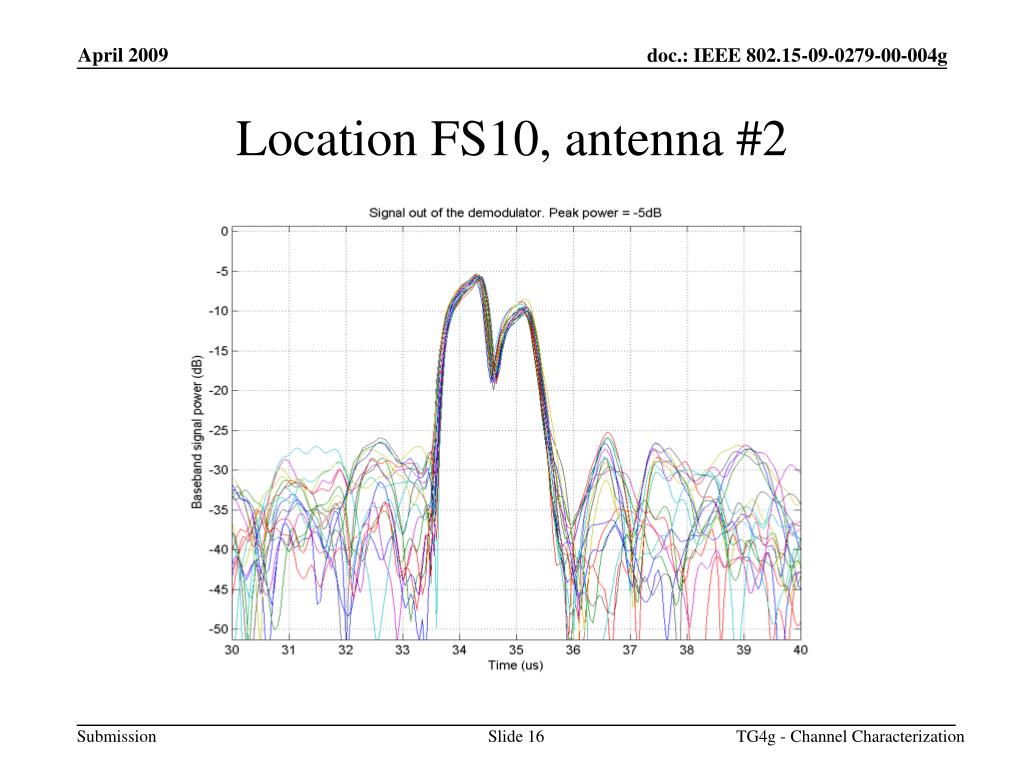This screenshot has height=768, width=1024.
Task: Click the y-axis tick label -40
Action: pyautogui.click(x=219, y=550)
